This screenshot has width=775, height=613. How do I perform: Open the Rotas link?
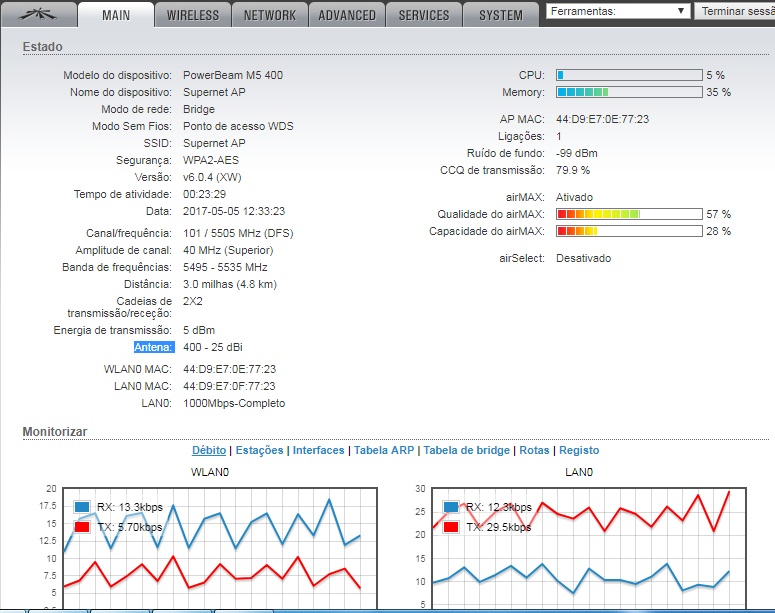[534, 450]
